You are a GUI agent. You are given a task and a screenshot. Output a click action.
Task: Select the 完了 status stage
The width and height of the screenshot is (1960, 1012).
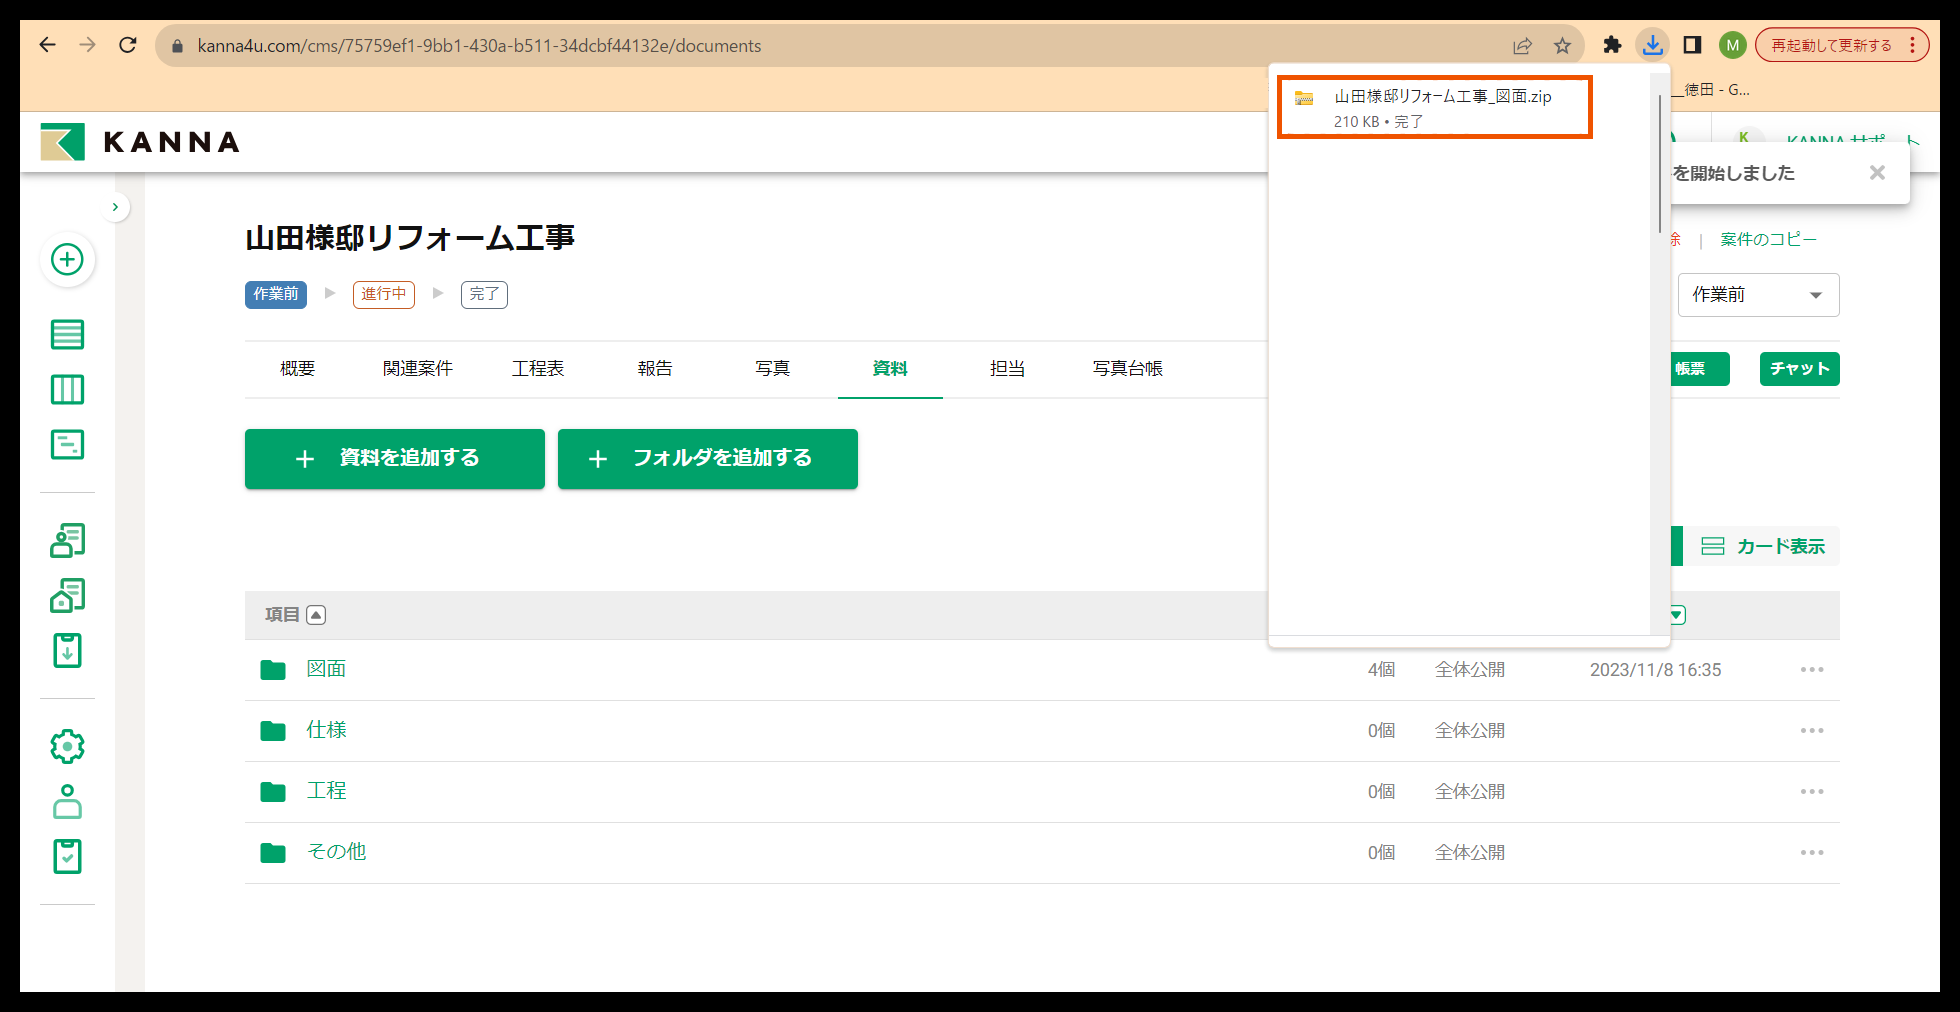point(484,294)
